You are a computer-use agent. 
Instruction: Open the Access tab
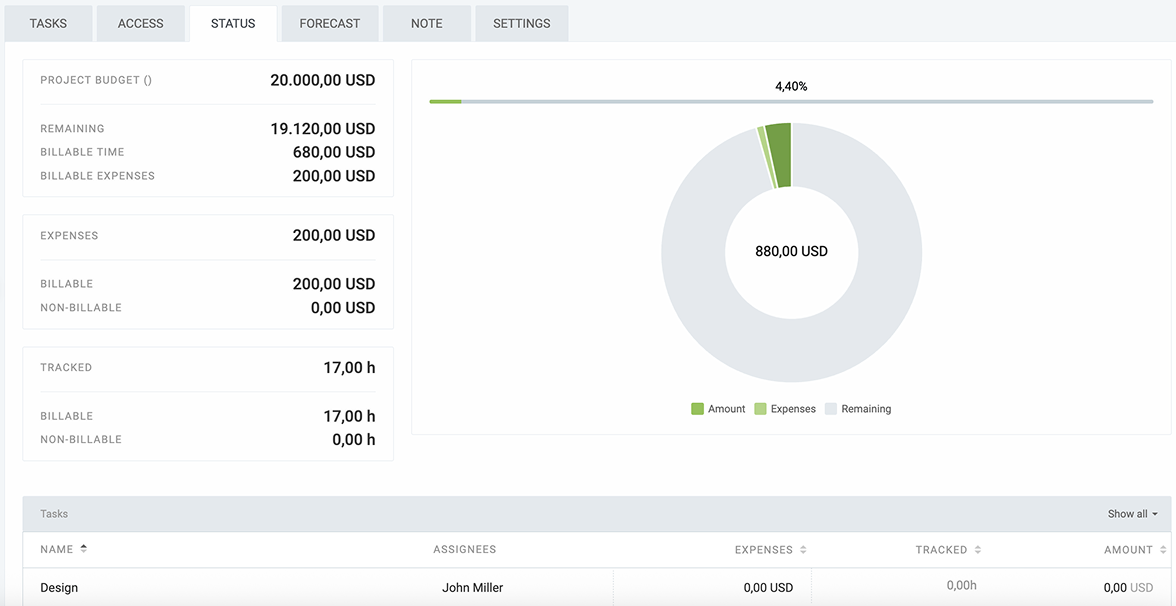pyautogui.click(x=140, y=23)
